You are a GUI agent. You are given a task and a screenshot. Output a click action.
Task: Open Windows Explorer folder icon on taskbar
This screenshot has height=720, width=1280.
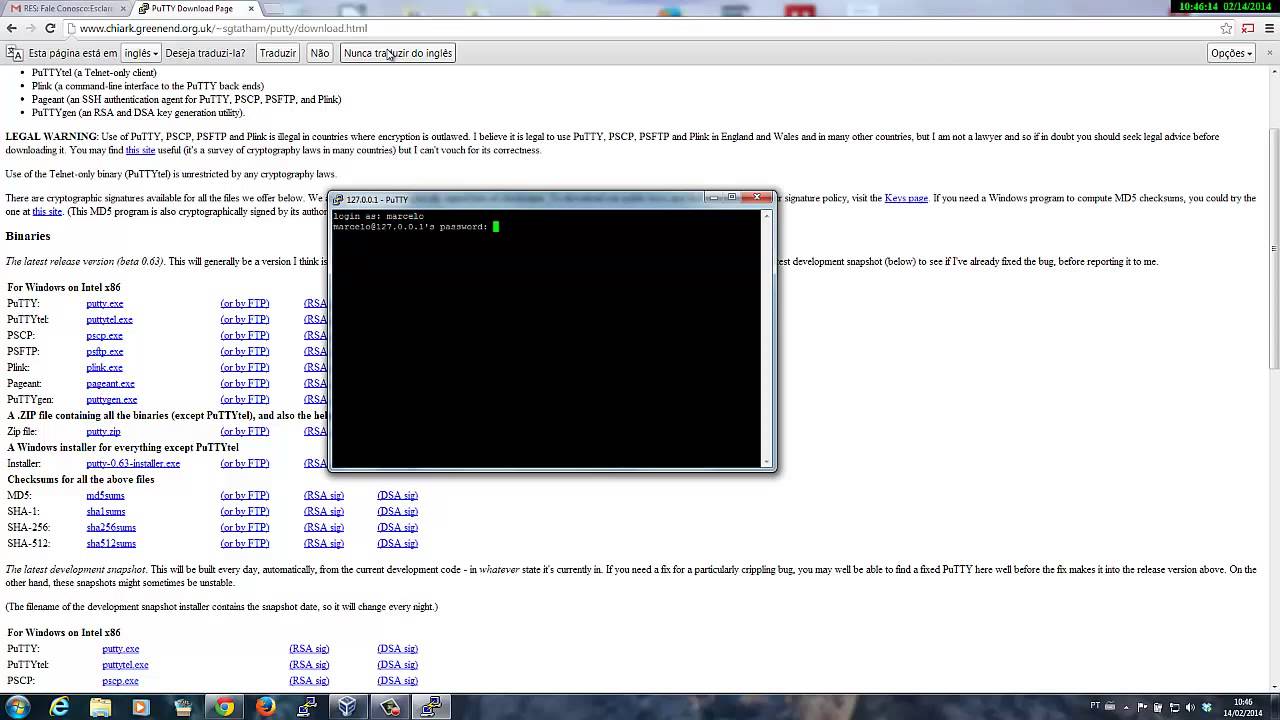pyautogui.click(x=100, y=706)
